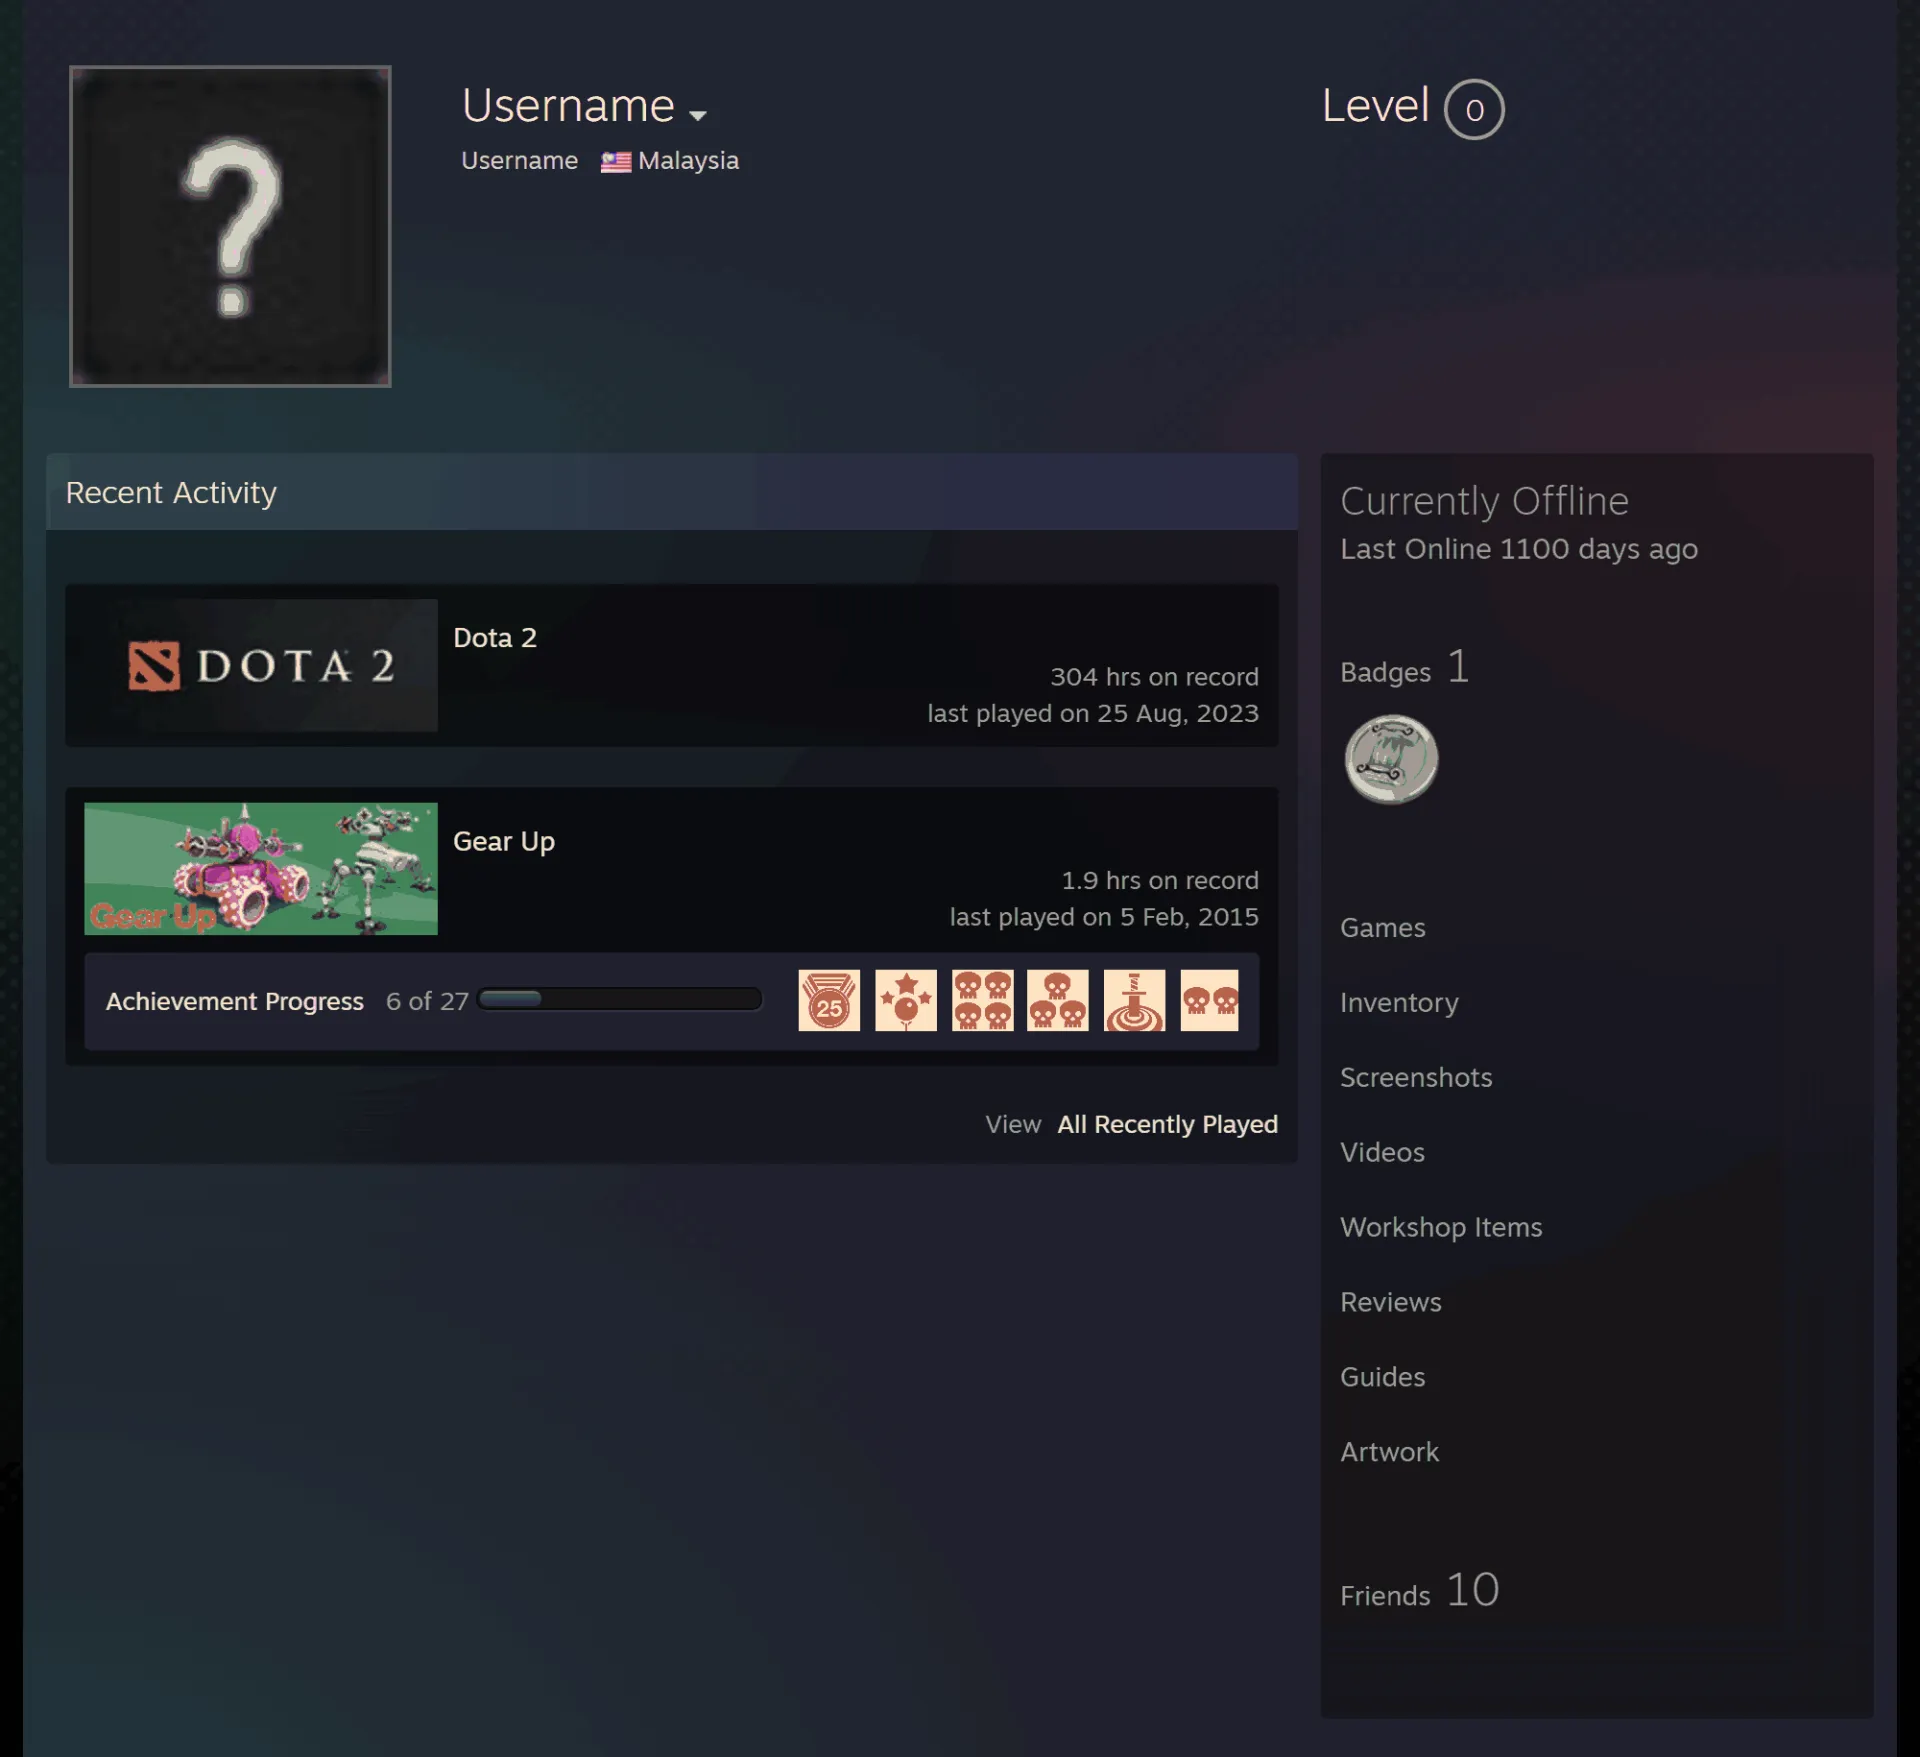Click '304 hrs on record' text

(1154, 677)
